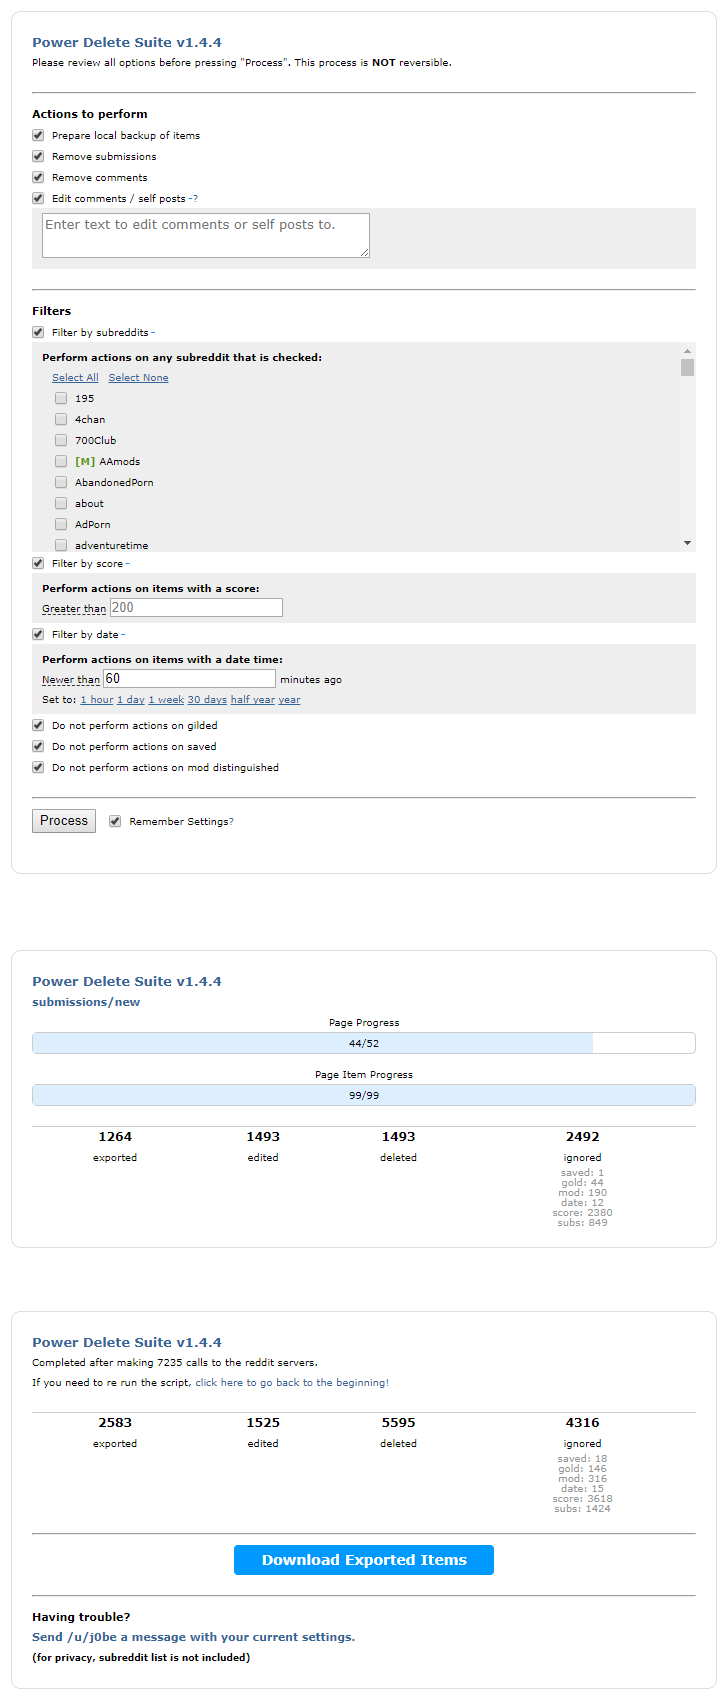The image size is (728, 1706).
Task: Toggle Remove comments checkbox
Action: click(x=38, y=177)
